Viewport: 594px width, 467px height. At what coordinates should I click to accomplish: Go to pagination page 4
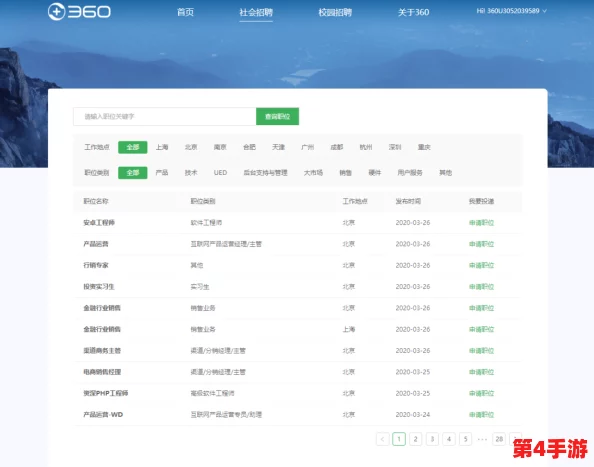[449, 439]
